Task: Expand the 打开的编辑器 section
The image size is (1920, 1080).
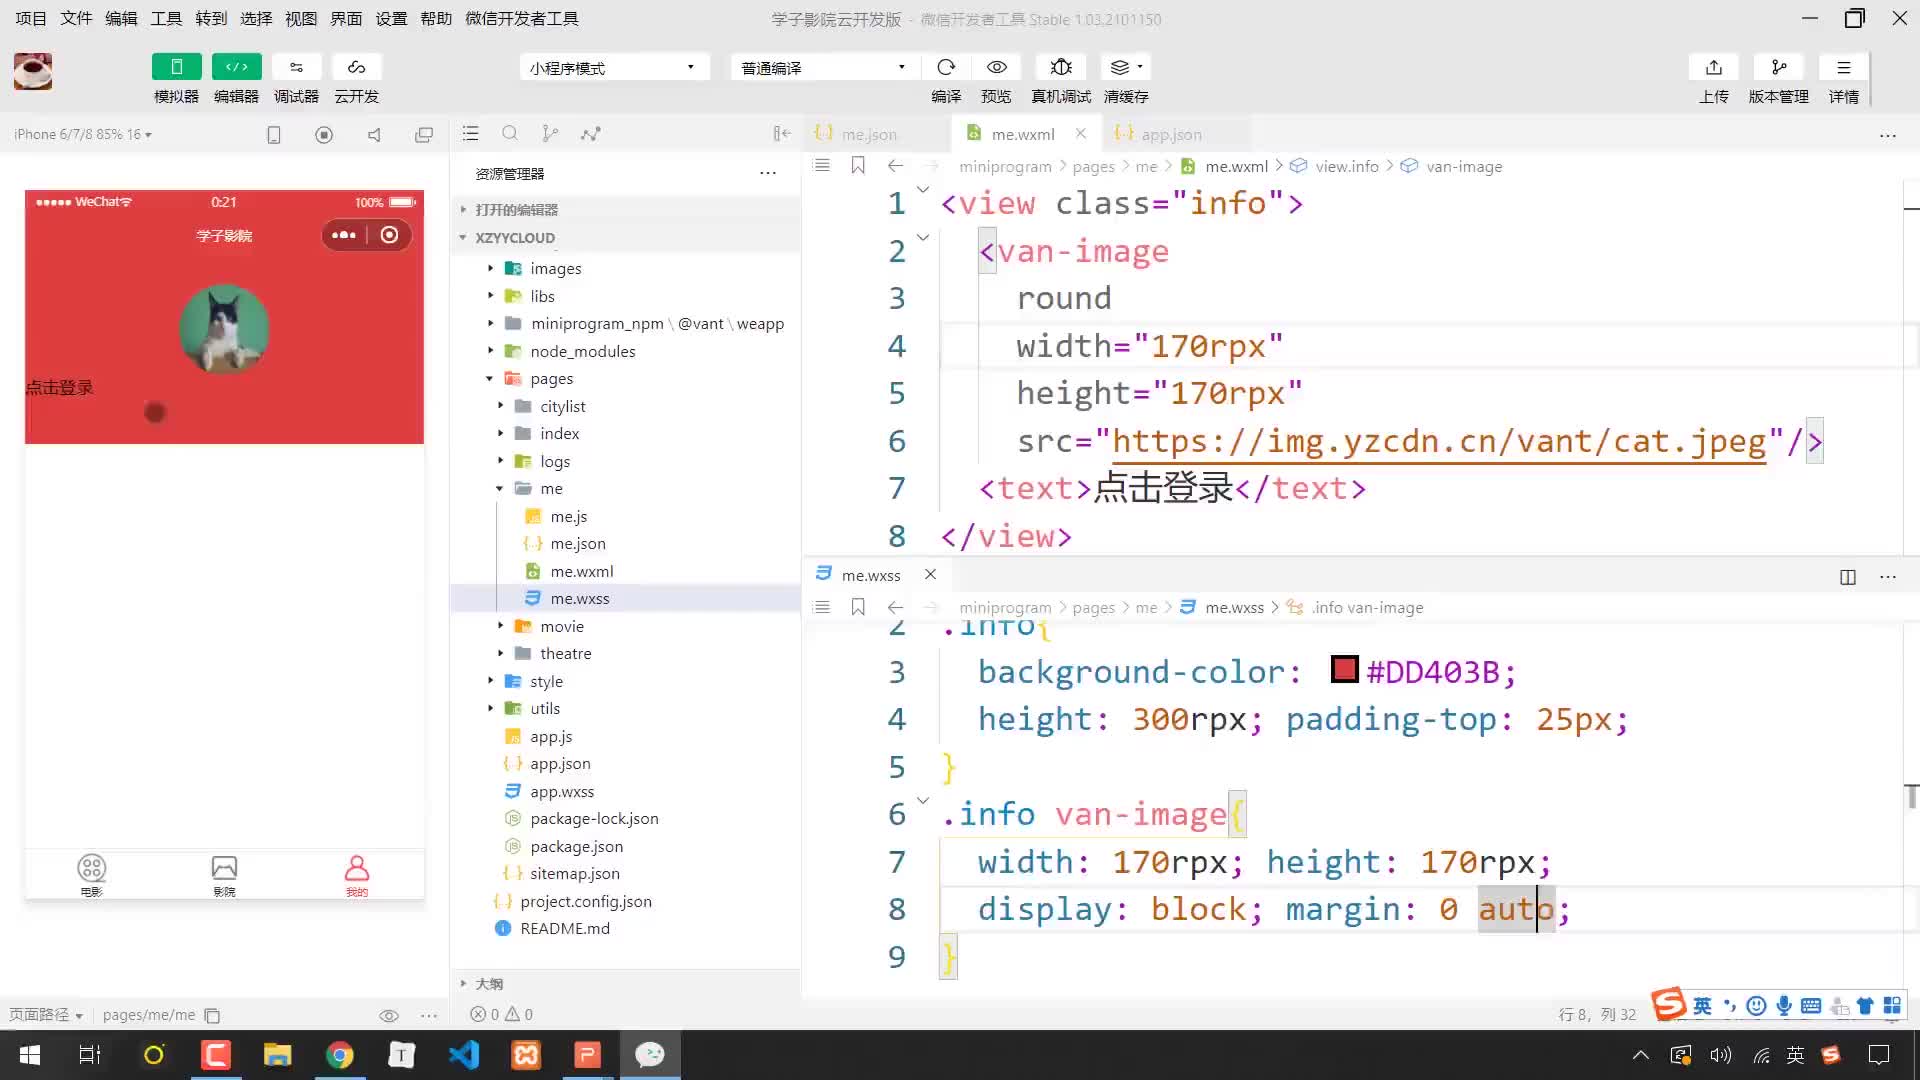Action: pos(625,209)
